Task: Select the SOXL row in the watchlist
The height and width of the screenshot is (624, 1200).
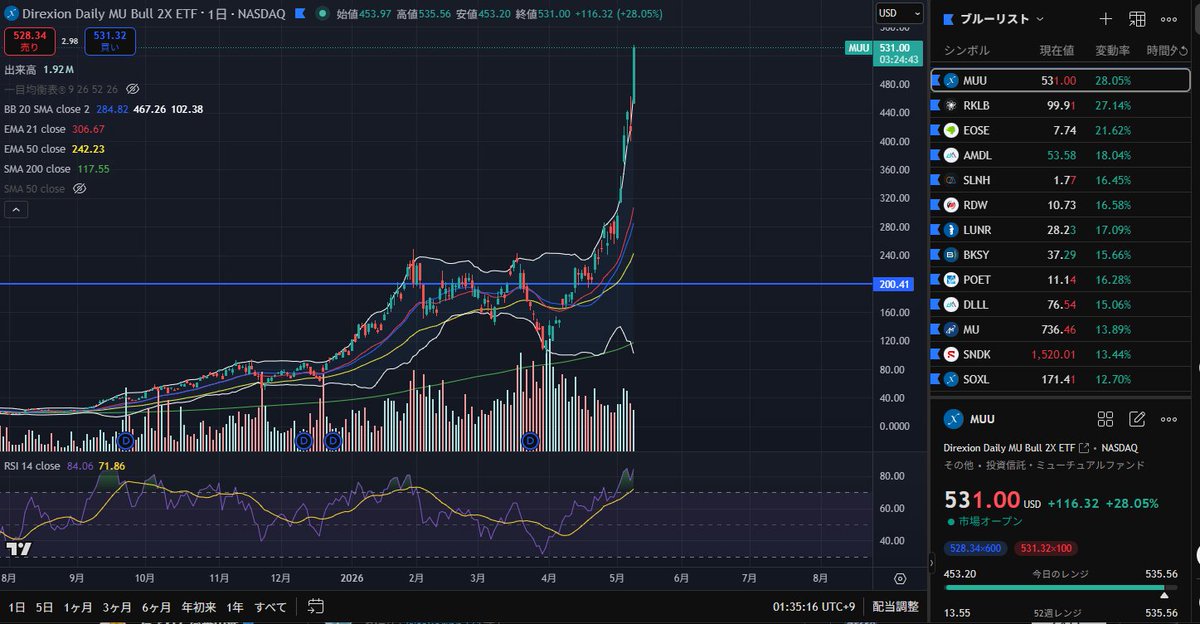Action: click(x=1060, y=379)
